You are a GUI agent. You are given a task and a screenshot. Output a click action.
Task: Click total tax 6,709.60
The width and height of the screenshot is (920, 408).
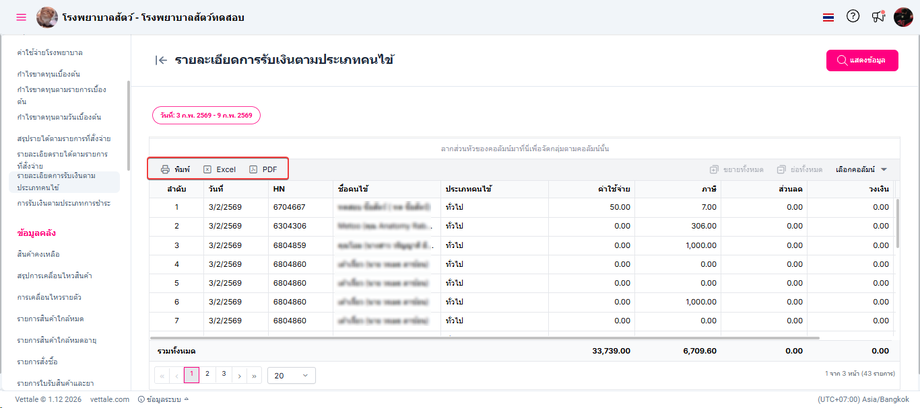click(x=699, y=350)
